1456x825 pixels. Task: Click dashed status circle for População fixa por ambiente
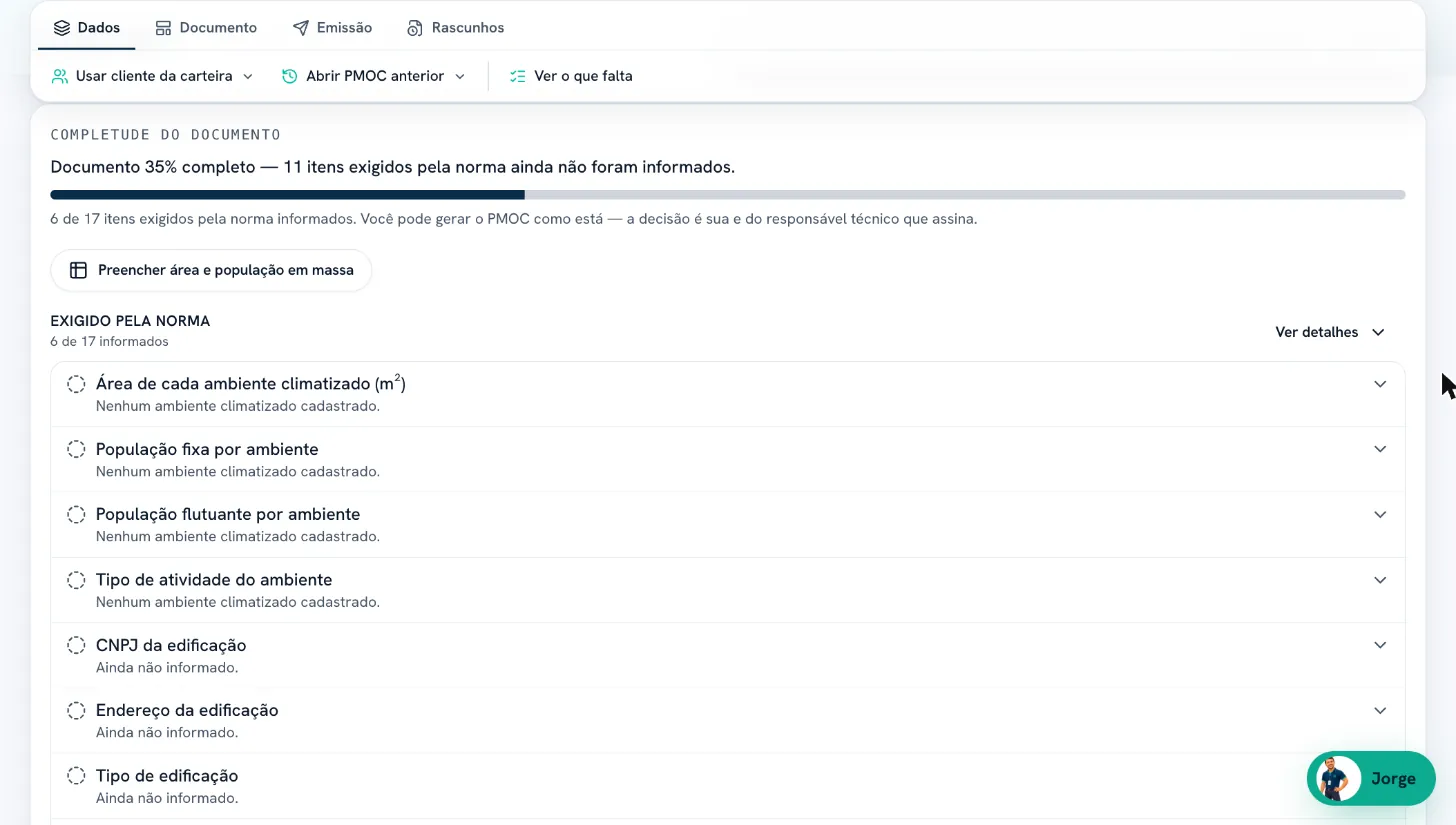(76, 449)
